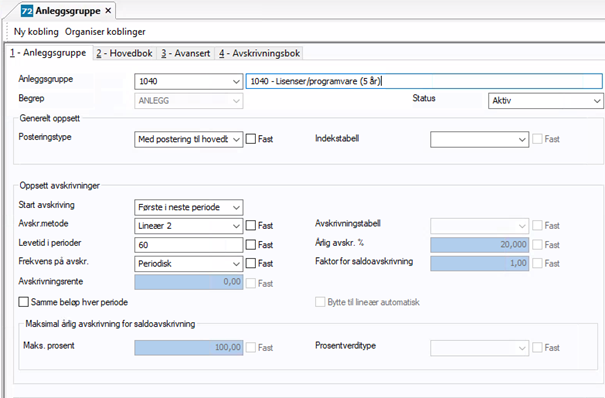Click the Levetid i perioder field

click(189, 245)
